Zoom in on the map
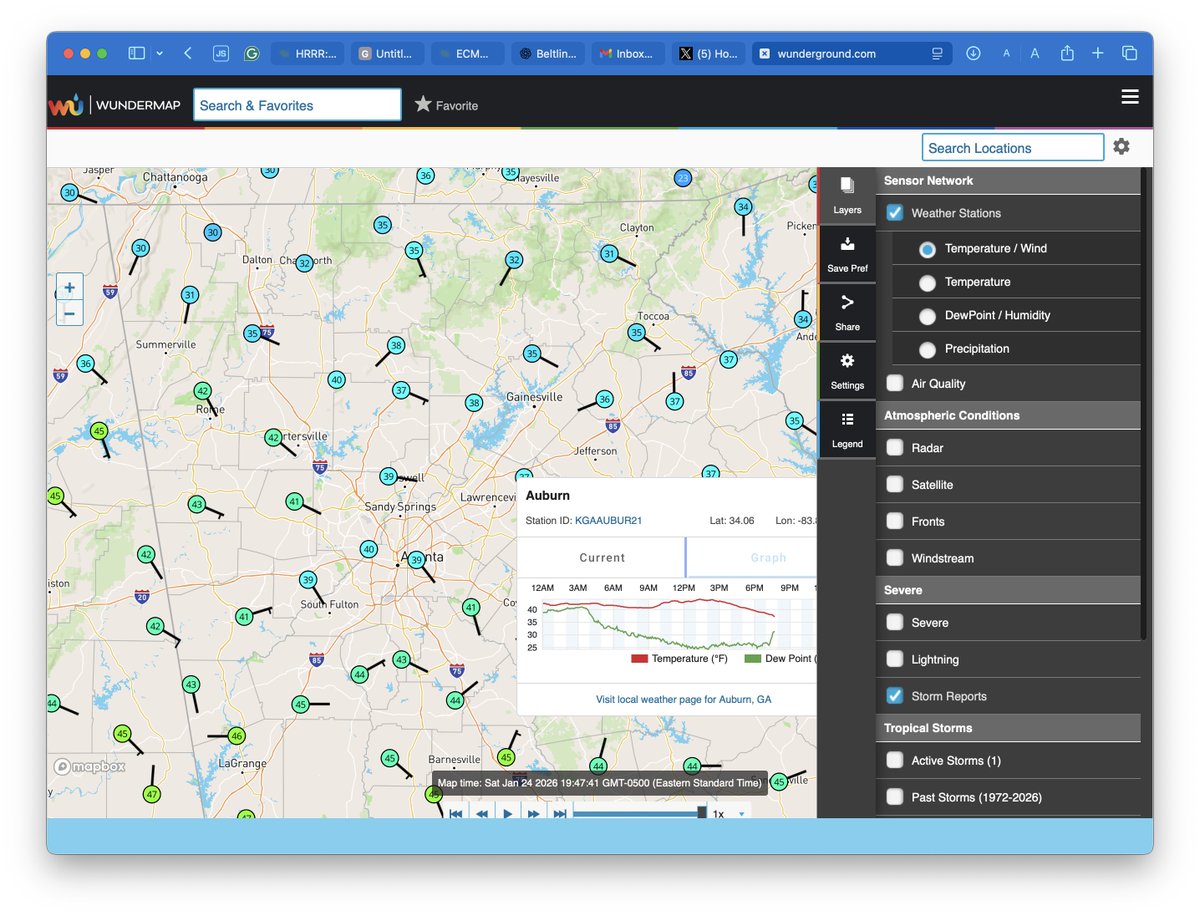1200x916 pixels. pyautogui.click(x=69, y=288)
